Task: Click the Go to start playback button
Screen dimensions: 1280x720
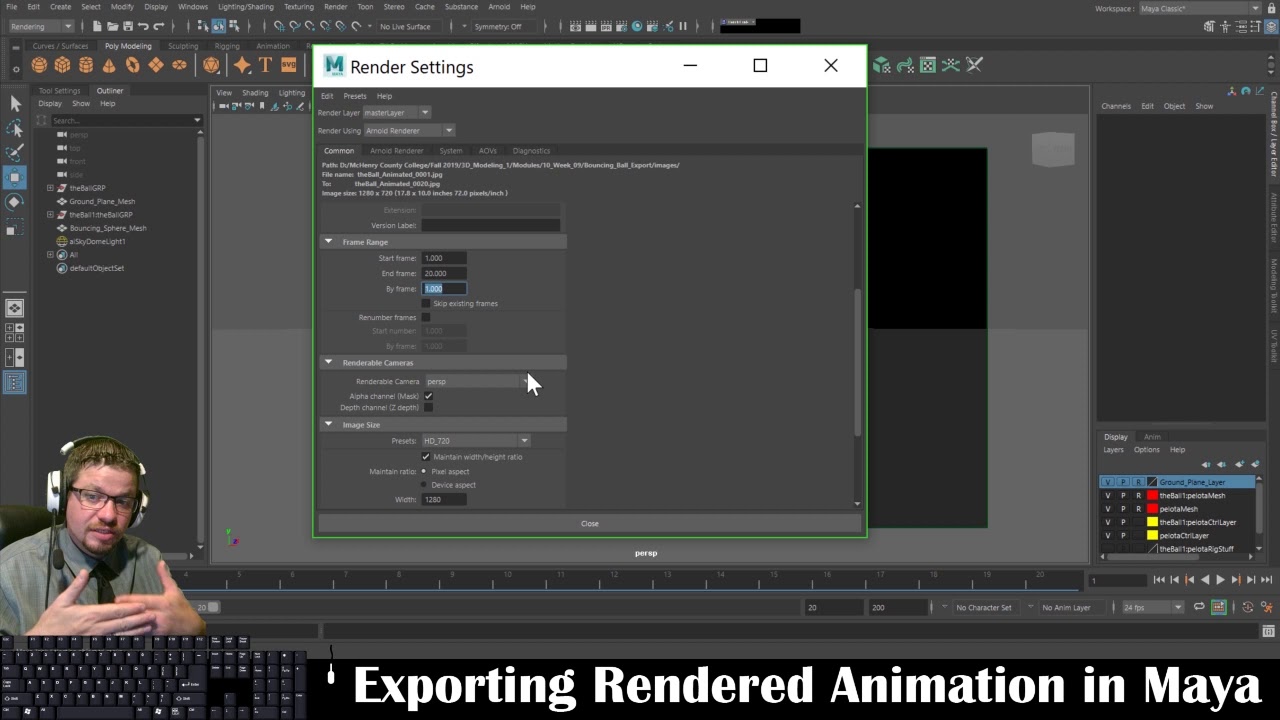Action: click(x=1160, y=580)
